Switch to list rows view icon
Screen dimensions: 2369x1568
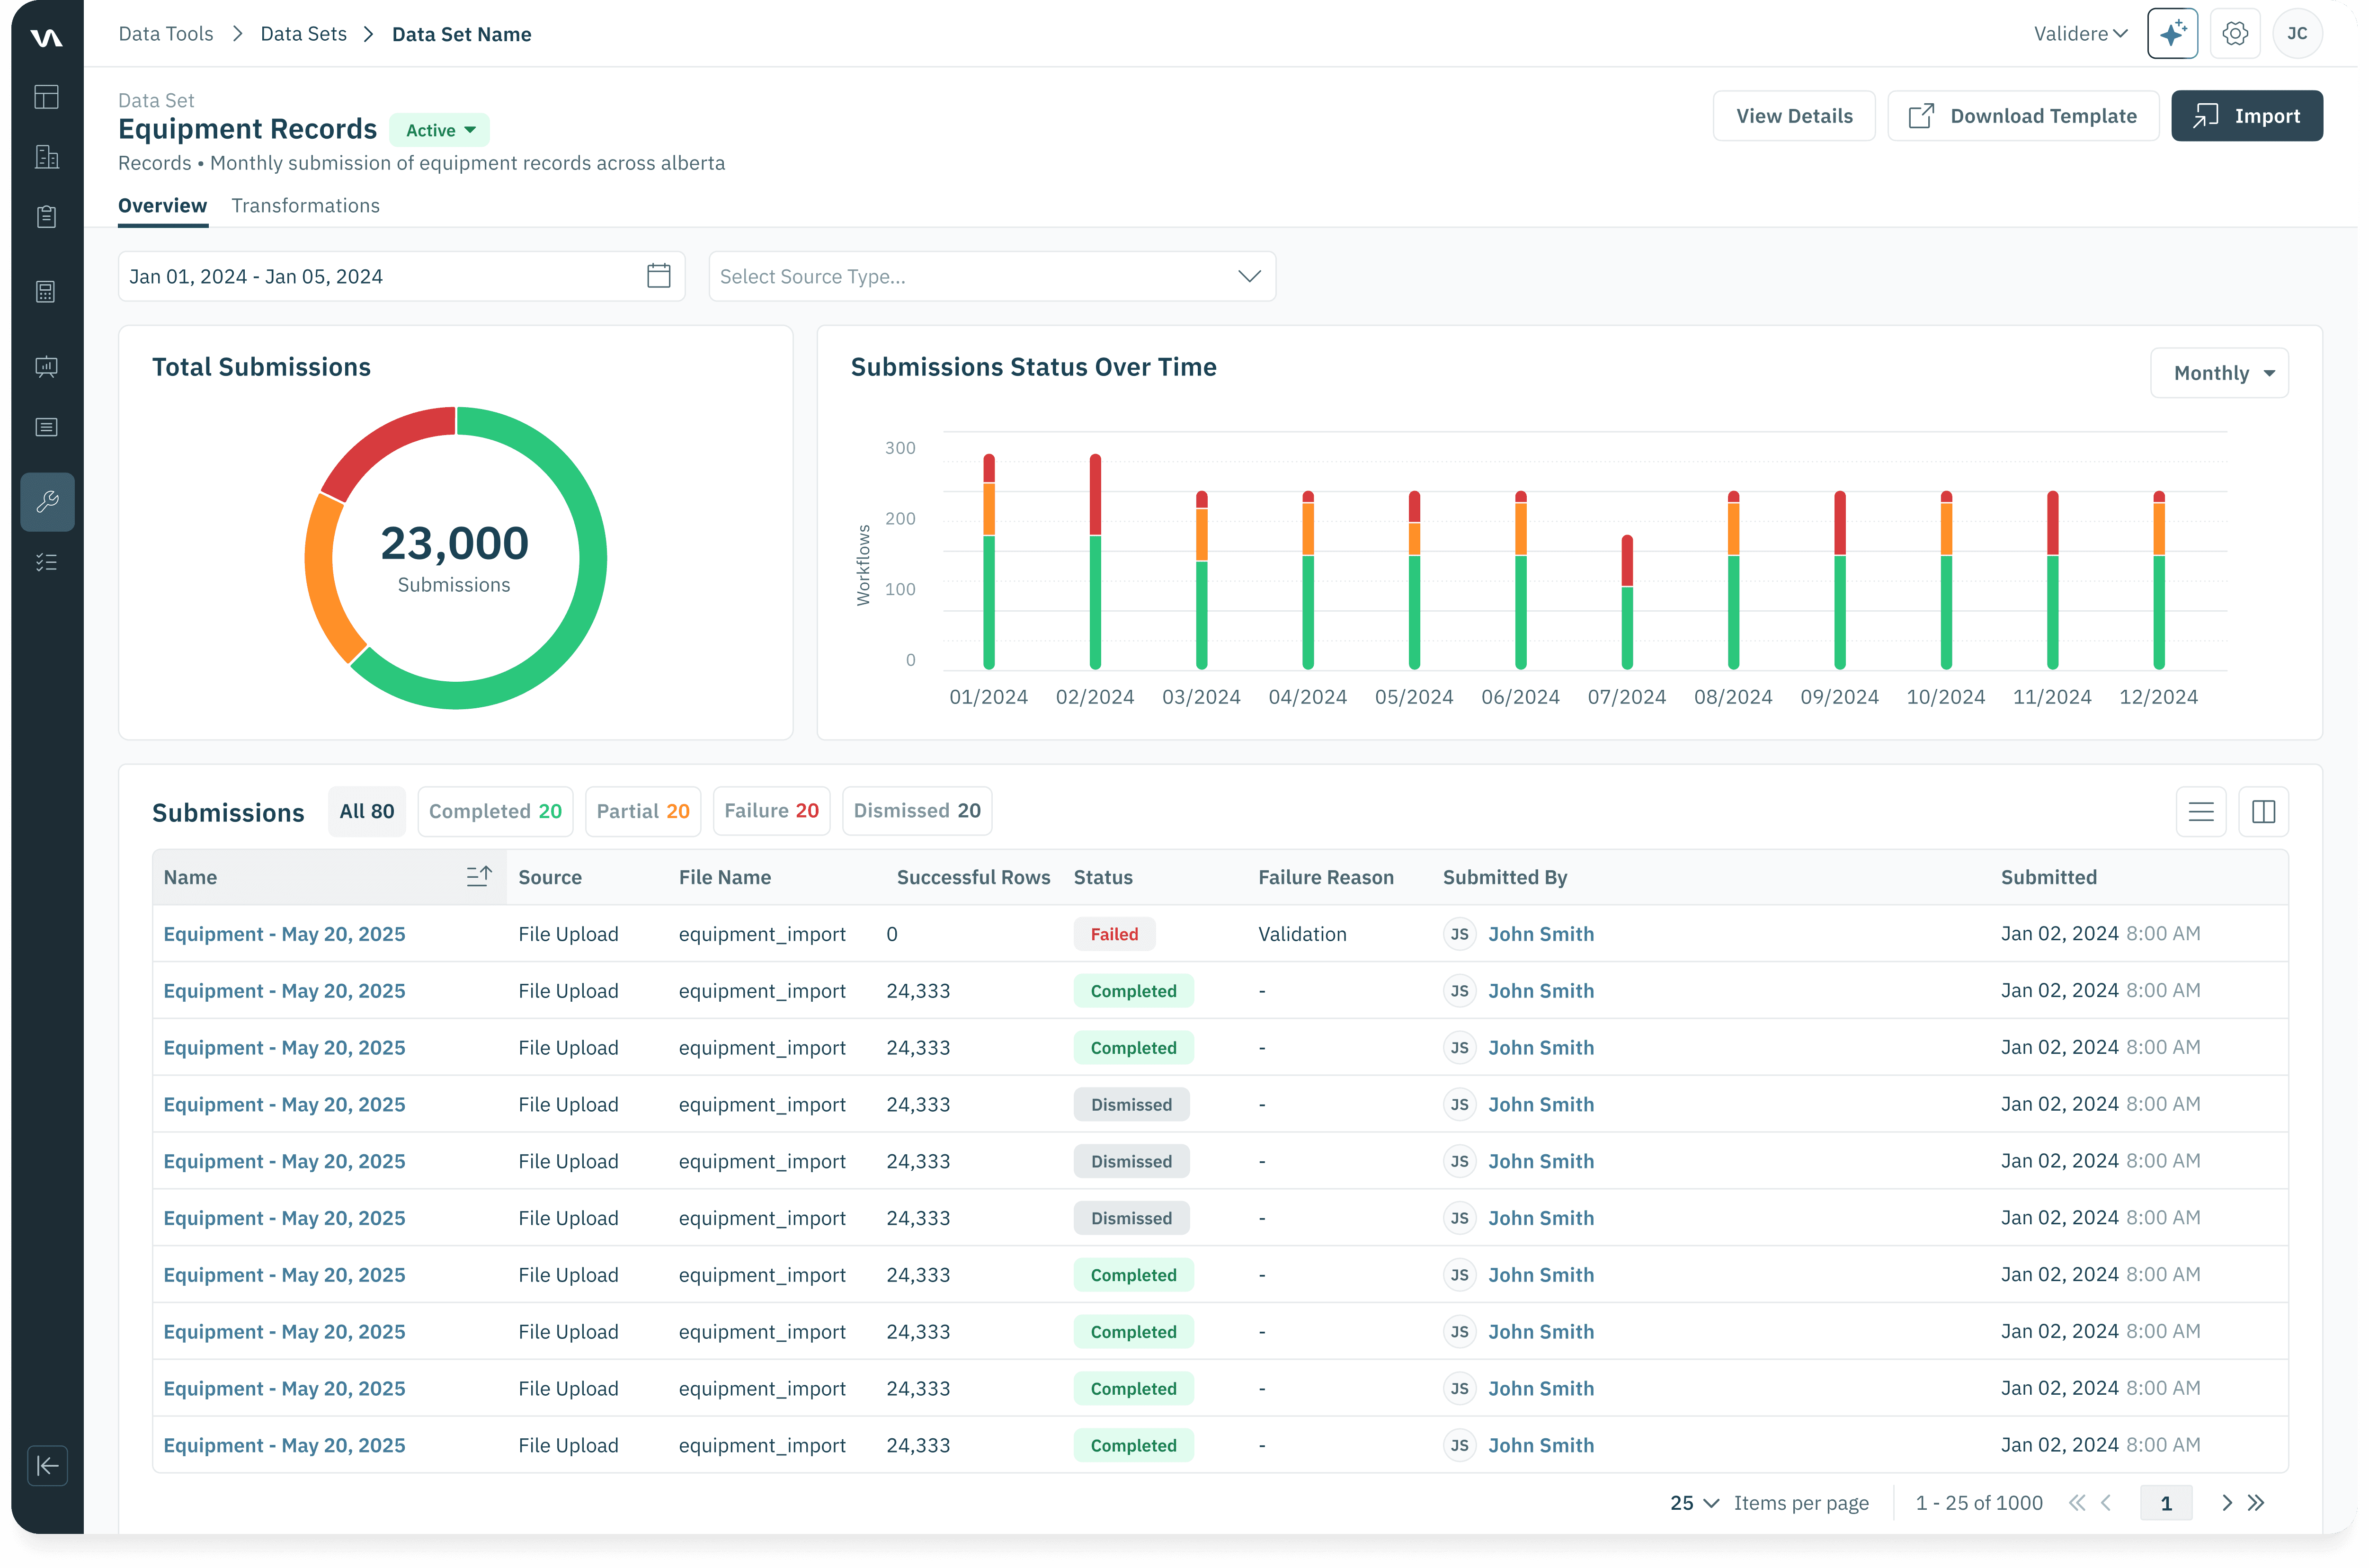click(x=2200, y=811)
